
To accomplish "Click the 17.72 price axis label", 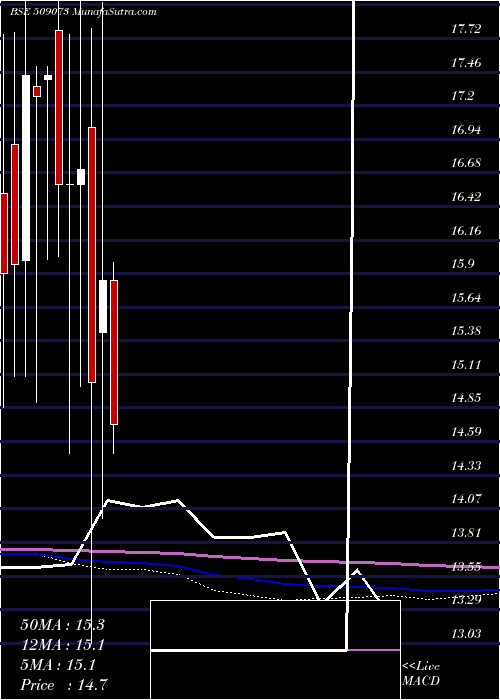I will coord(466,29).
